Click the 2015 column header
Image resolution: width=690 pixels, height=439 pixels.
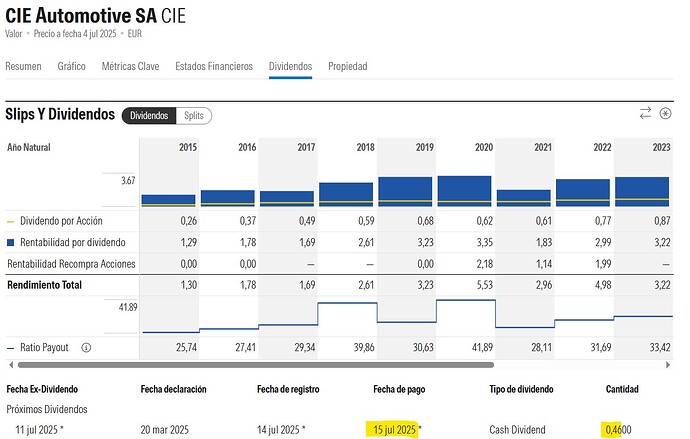pos(187,147)
